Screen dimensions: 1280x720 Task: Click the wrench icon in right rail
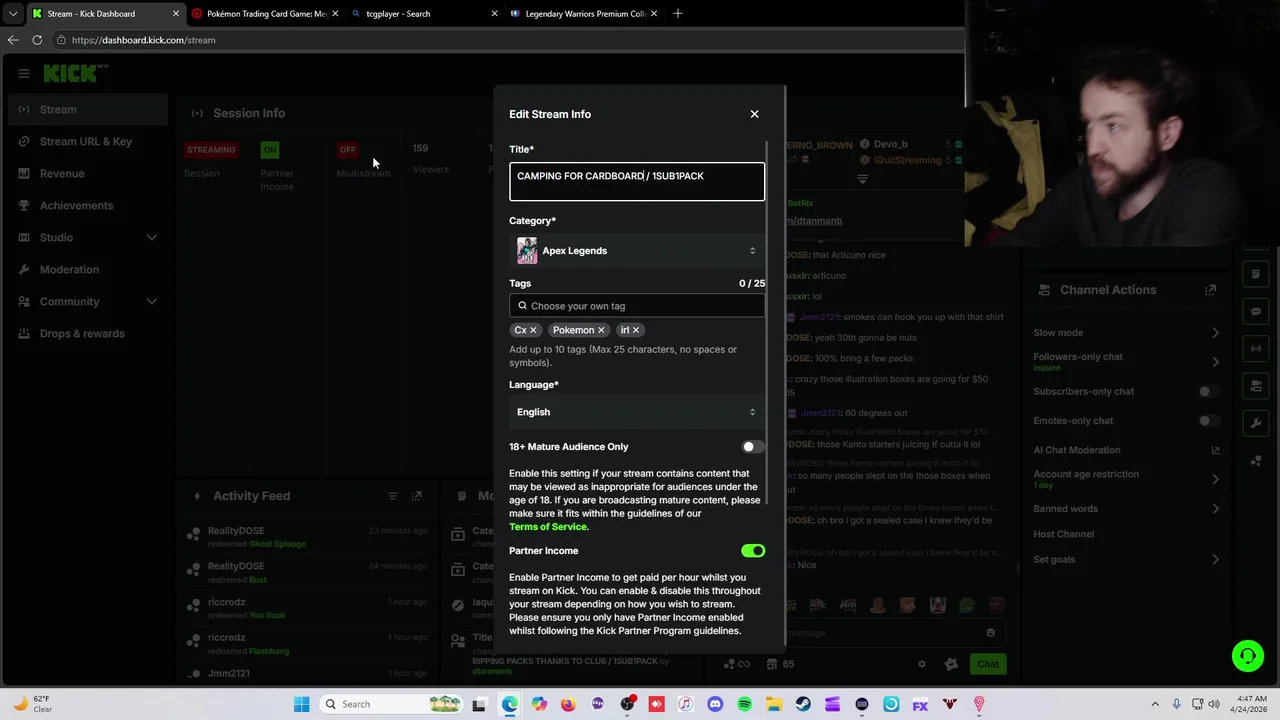point(1256,423)
